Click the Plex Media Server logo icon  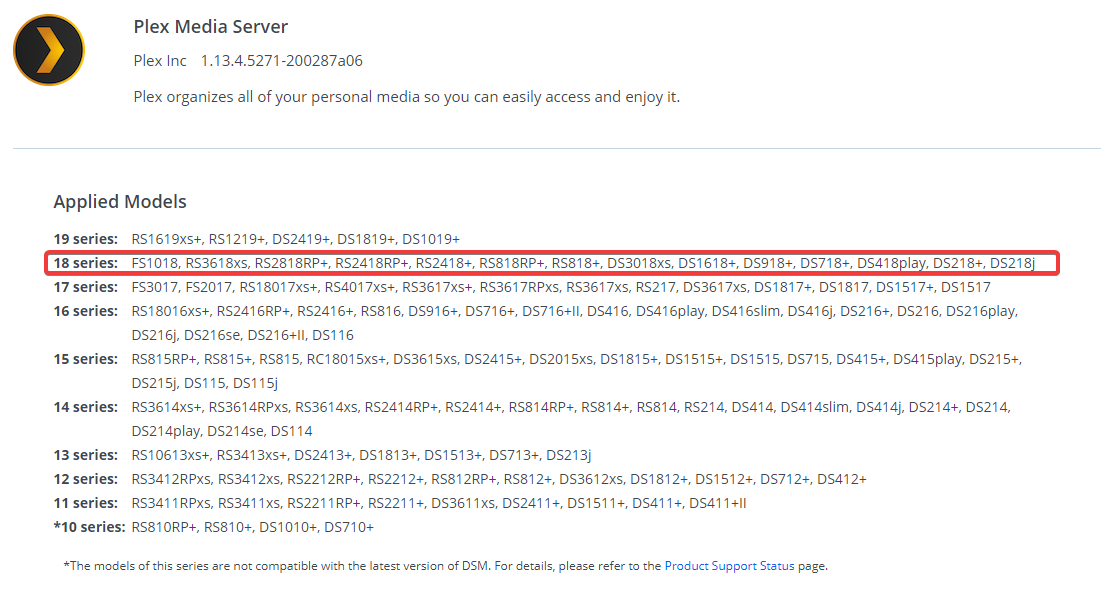tap(49, 50)
